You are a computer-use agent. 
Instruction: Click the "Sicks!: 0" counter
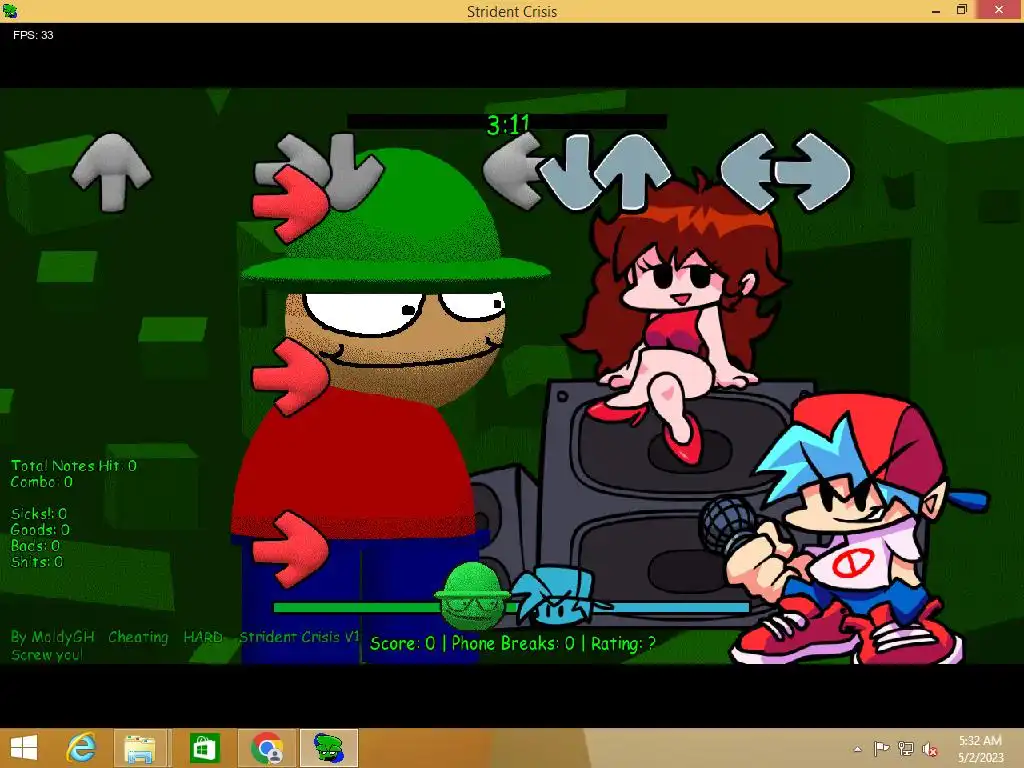[x=39, y=514]
